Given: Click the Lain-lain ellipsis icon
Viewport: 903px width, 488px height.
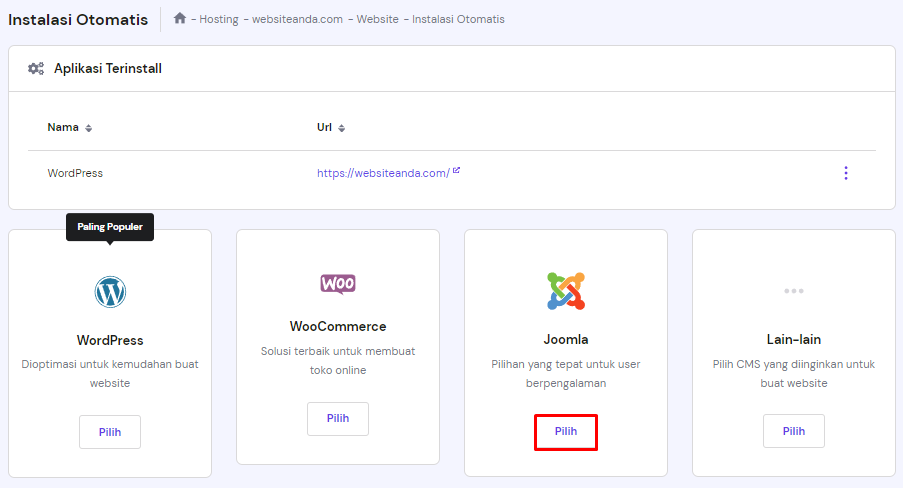Looking at the screenshot, I should point(794,291).
